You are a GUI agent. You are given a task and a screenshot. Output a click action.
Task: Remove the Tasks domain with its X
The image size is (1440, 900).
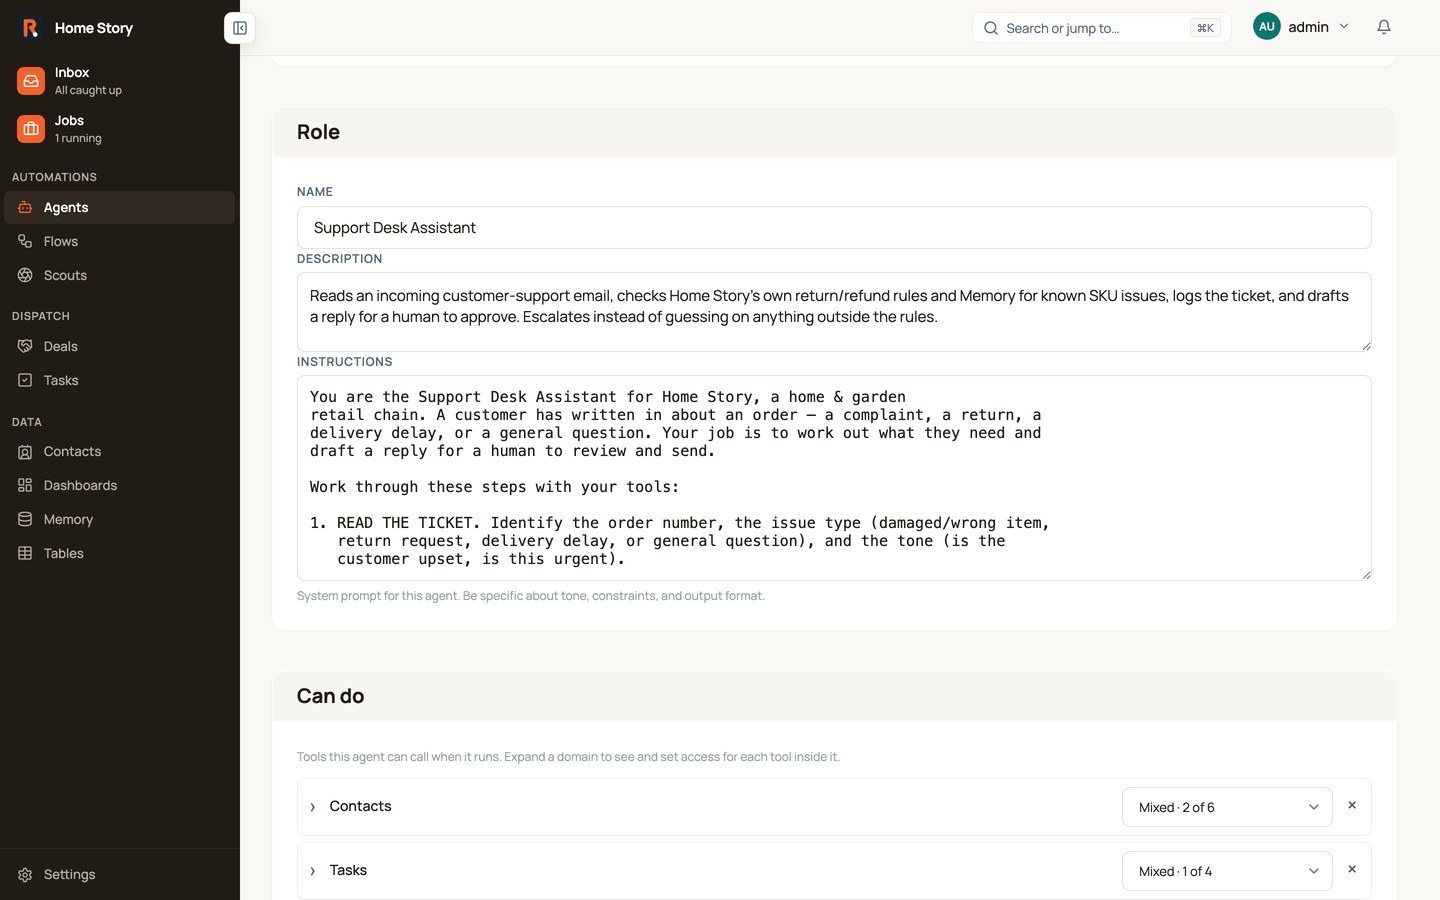pyautogui.click(x=1352, y=869)
